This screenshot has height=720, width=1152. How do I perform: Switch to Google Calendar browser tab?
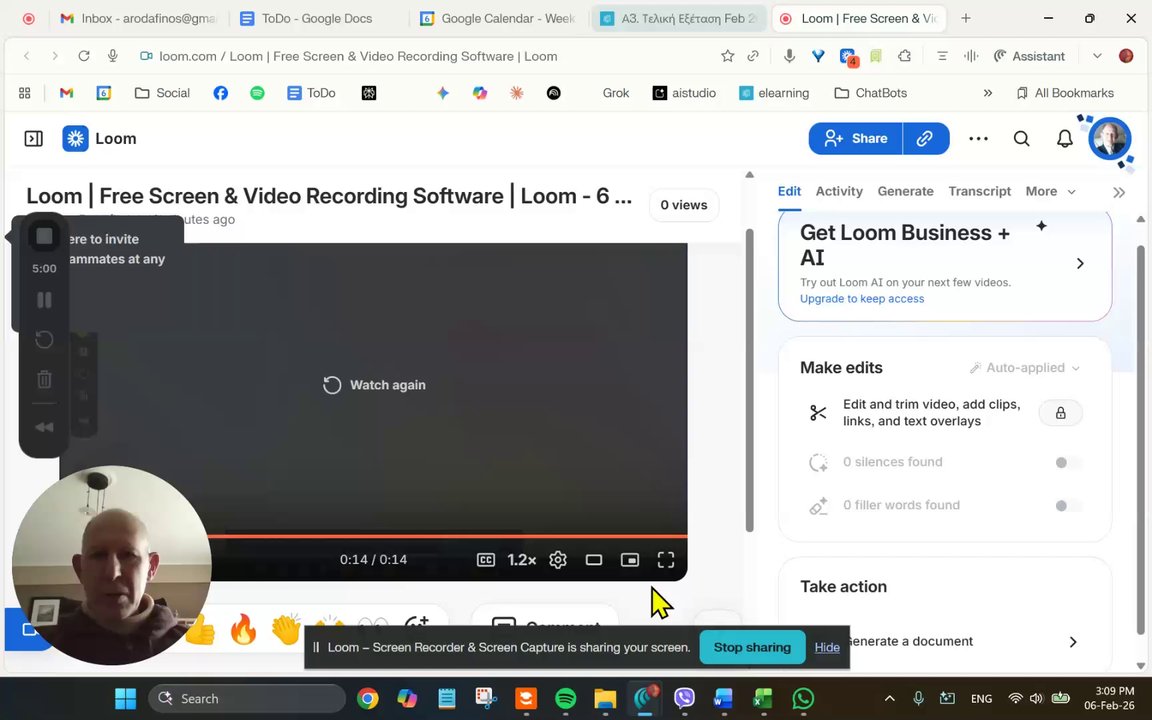[499, 18]
